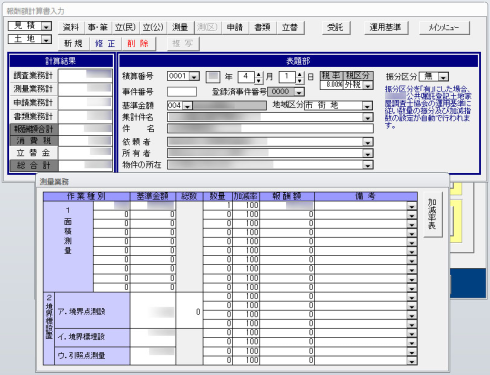Click the 備考 column header
Image resolution: width=490 pixels, height=375 pixels.
tap(366, 196)
